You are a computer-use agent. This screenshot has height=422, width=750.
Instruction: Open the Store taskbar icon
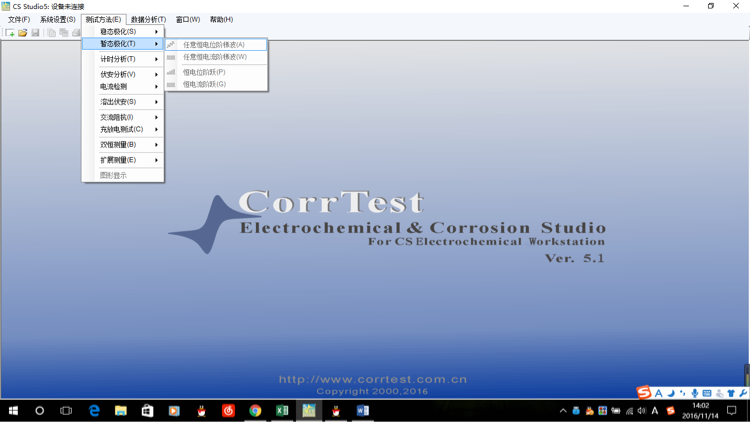[147, 411]
